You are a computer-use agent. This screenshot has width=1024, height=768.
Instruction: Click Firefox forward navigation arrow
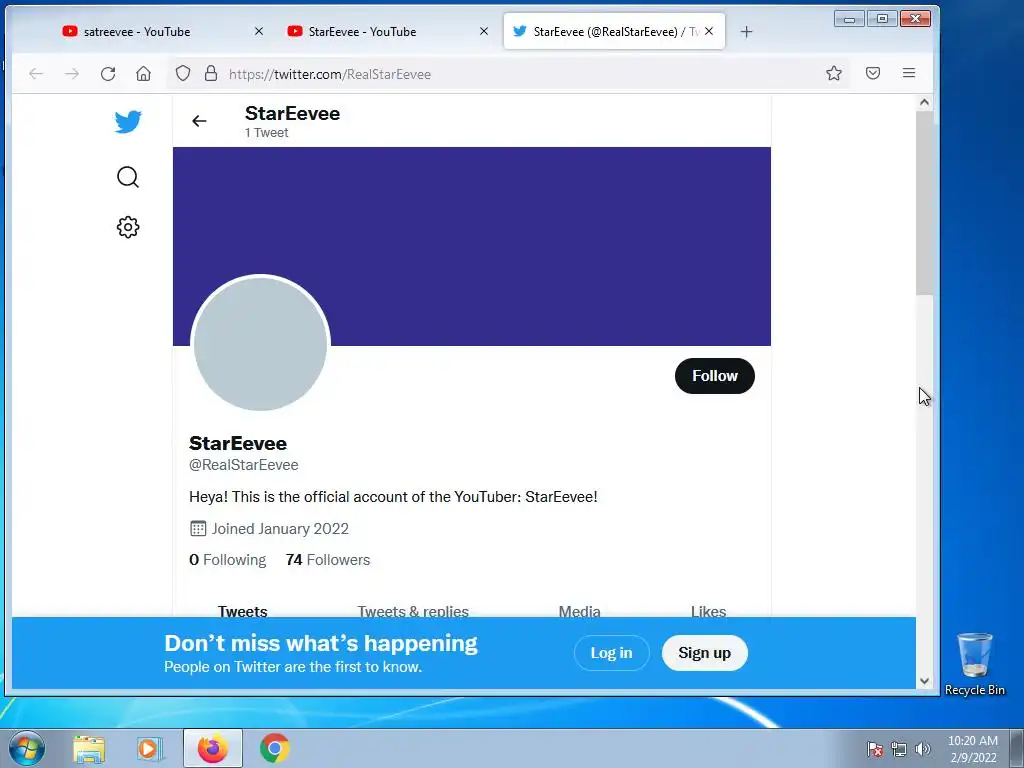tap(72, 74)
